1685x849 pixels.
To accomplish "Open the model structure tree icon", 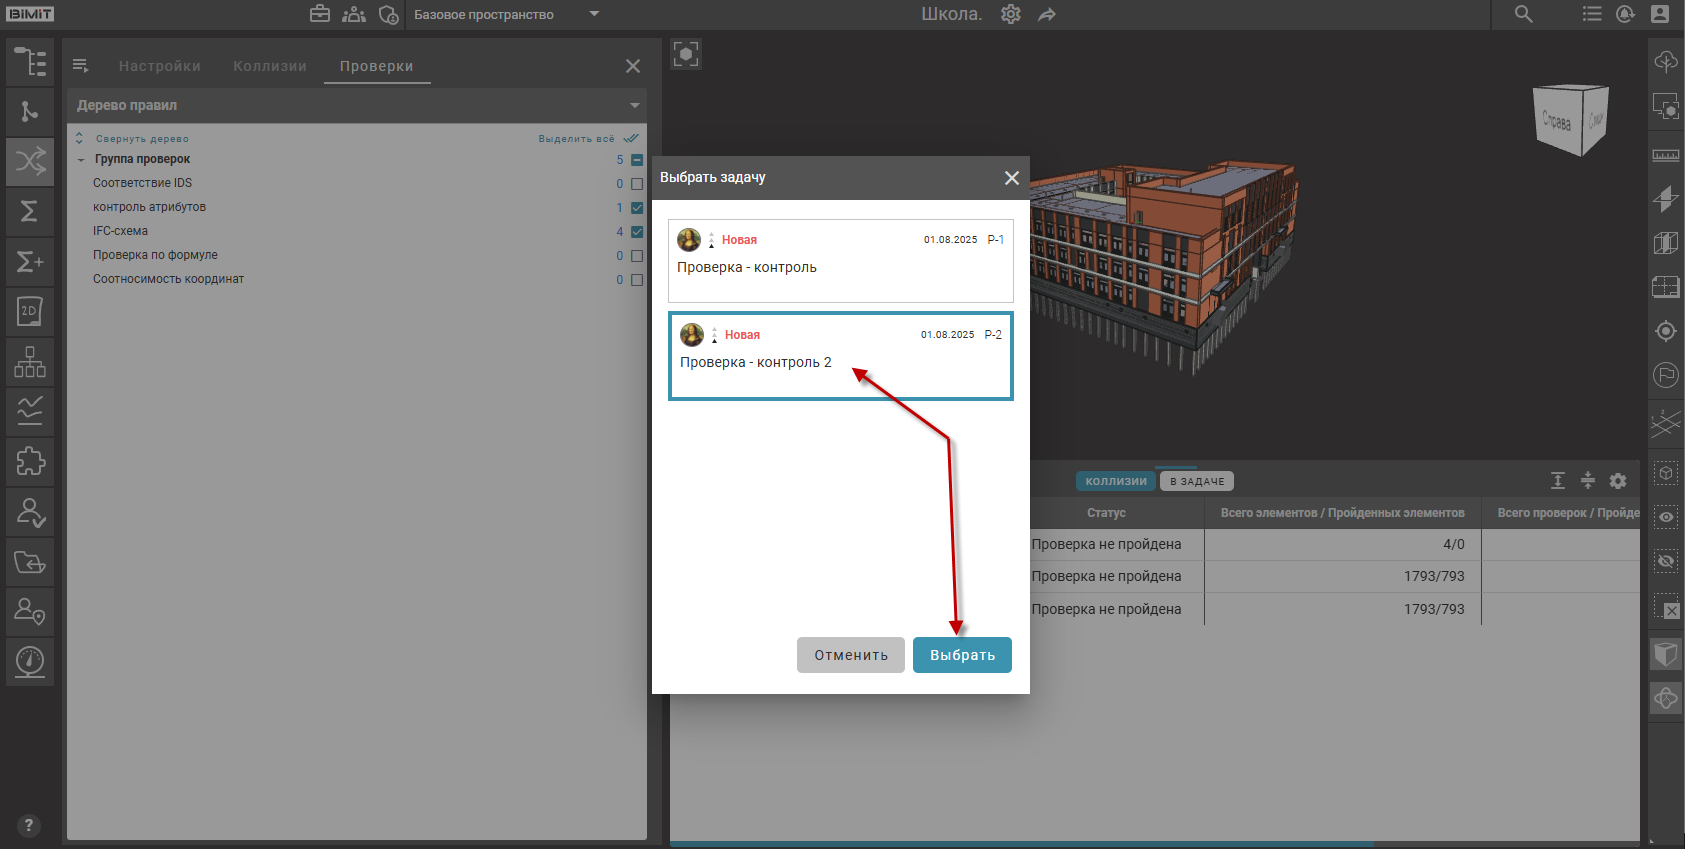I will coord(30,62).
